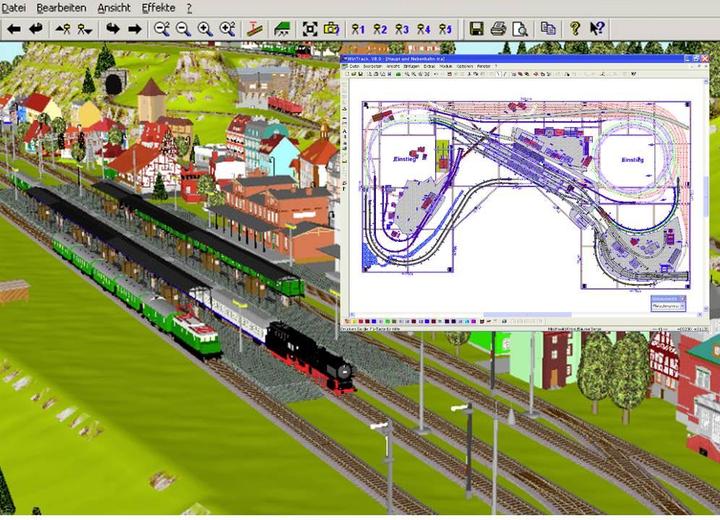
Task: Raise the viewer position (figure with up arrow)
Action: [63, 29]
